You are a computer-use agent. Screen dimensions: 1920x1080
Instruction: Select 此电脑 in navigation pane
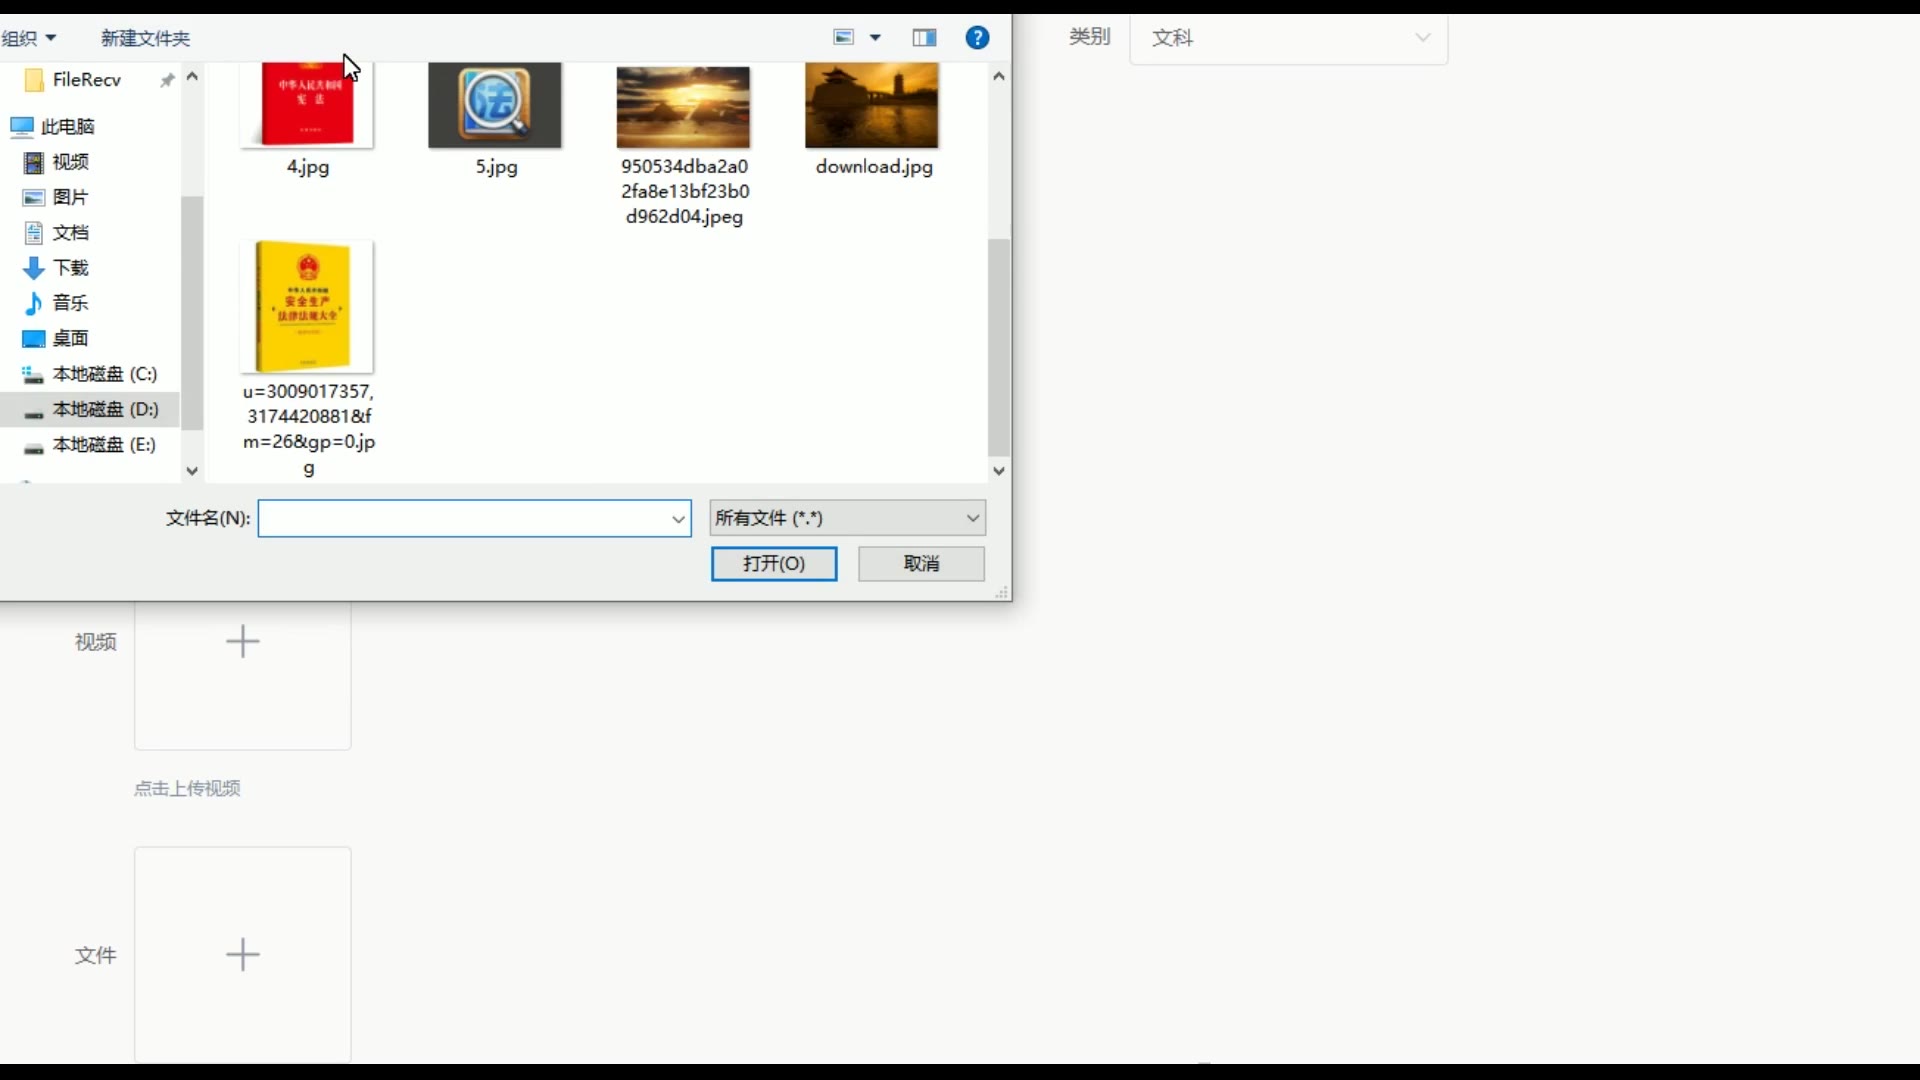tap(67, 127)
